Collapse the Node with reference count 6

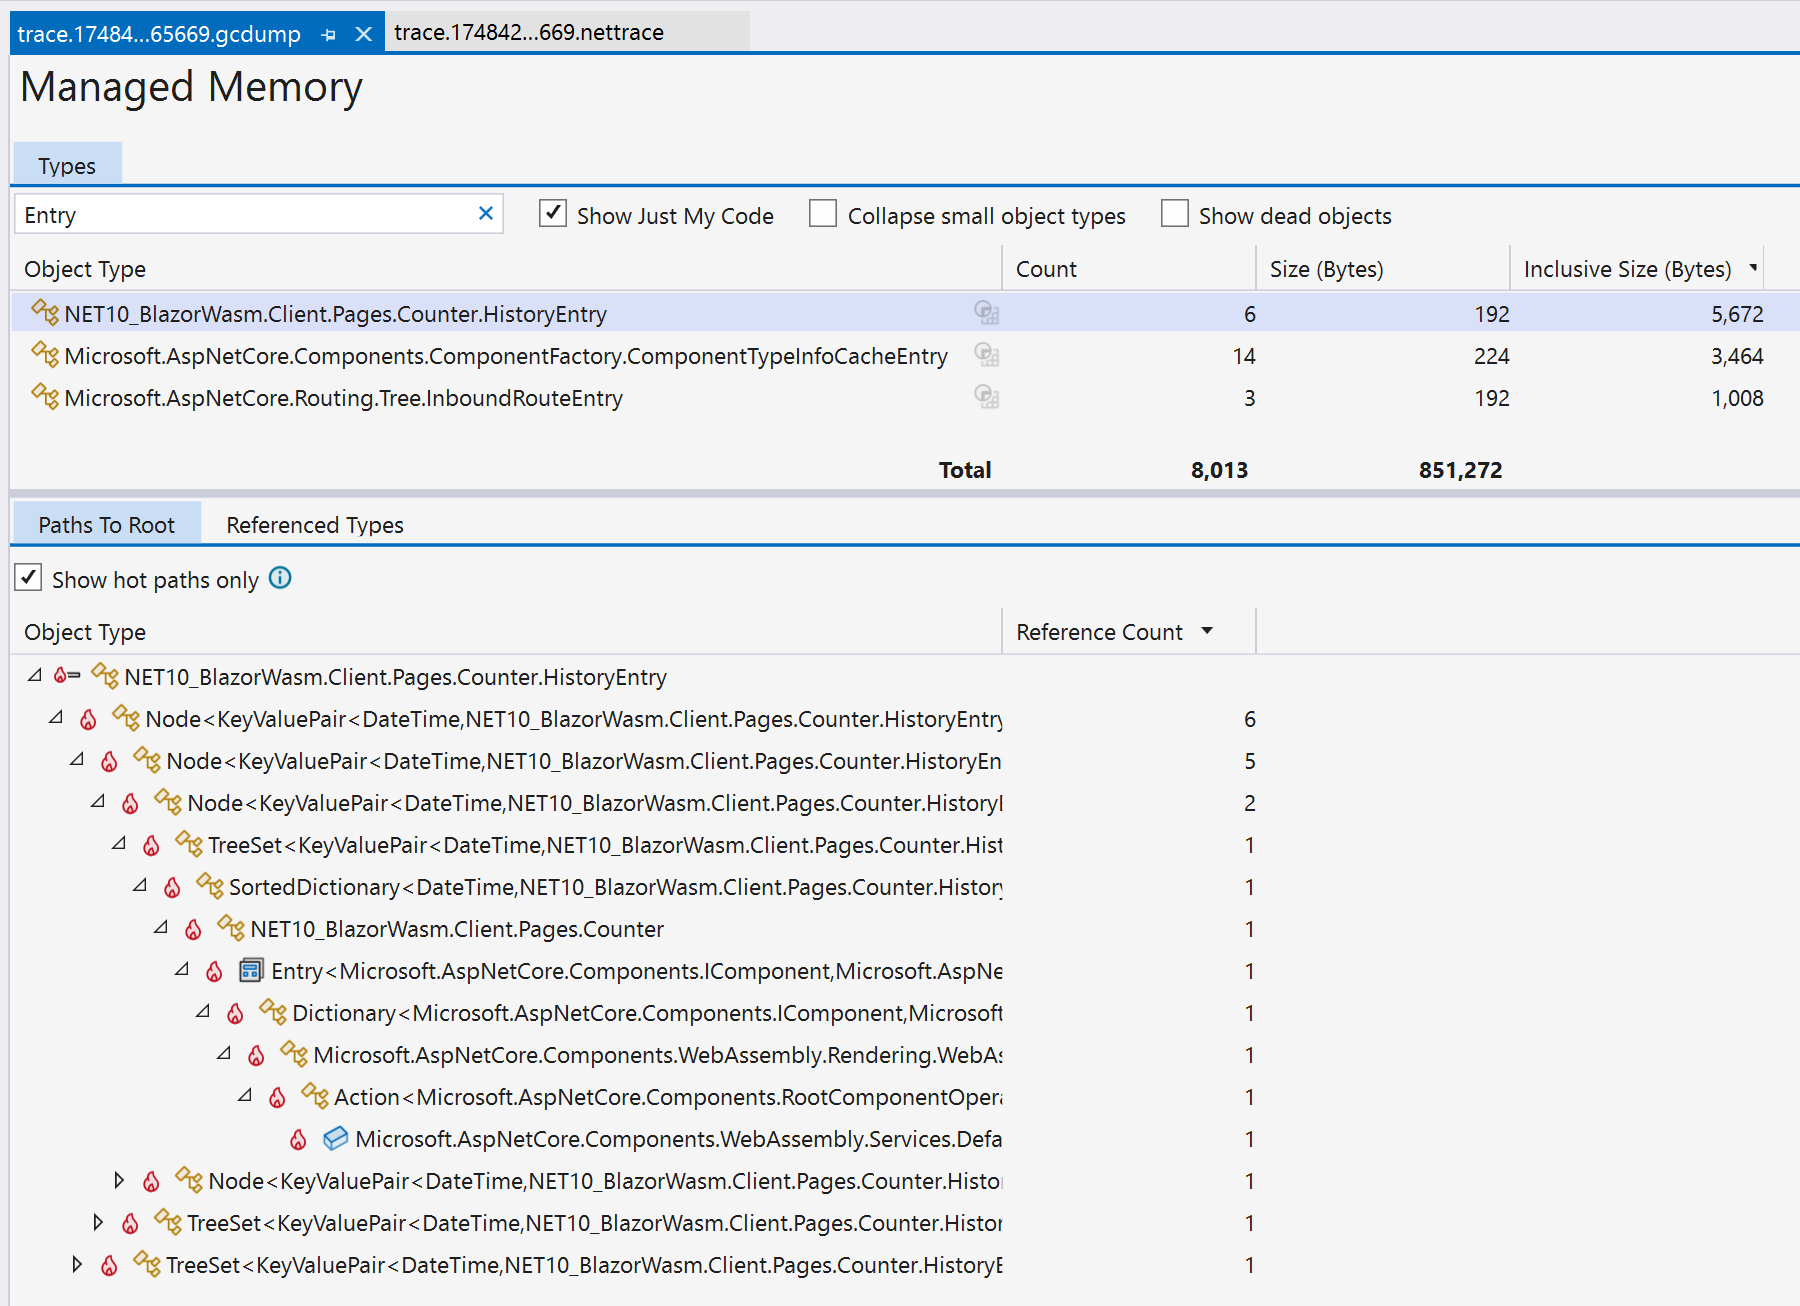coord(56,717)
